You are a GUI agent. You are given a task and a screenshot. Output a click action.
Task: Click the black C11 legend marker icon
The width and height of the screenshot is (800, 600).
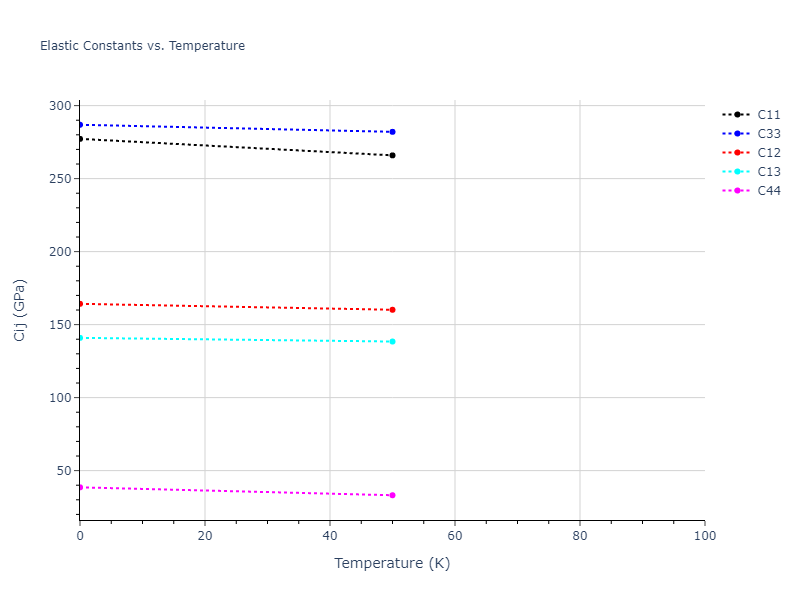point(737,115)
